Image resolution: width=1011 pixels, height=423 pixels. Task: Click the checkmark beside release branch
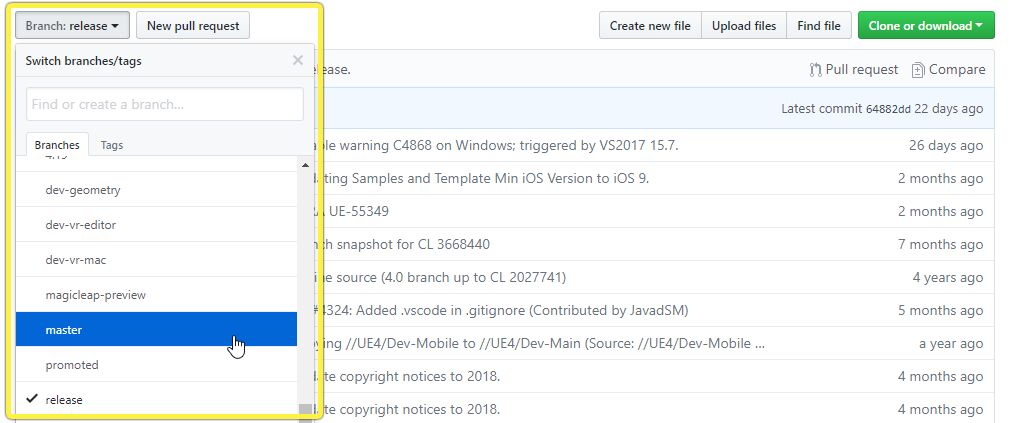pos(32,400)
